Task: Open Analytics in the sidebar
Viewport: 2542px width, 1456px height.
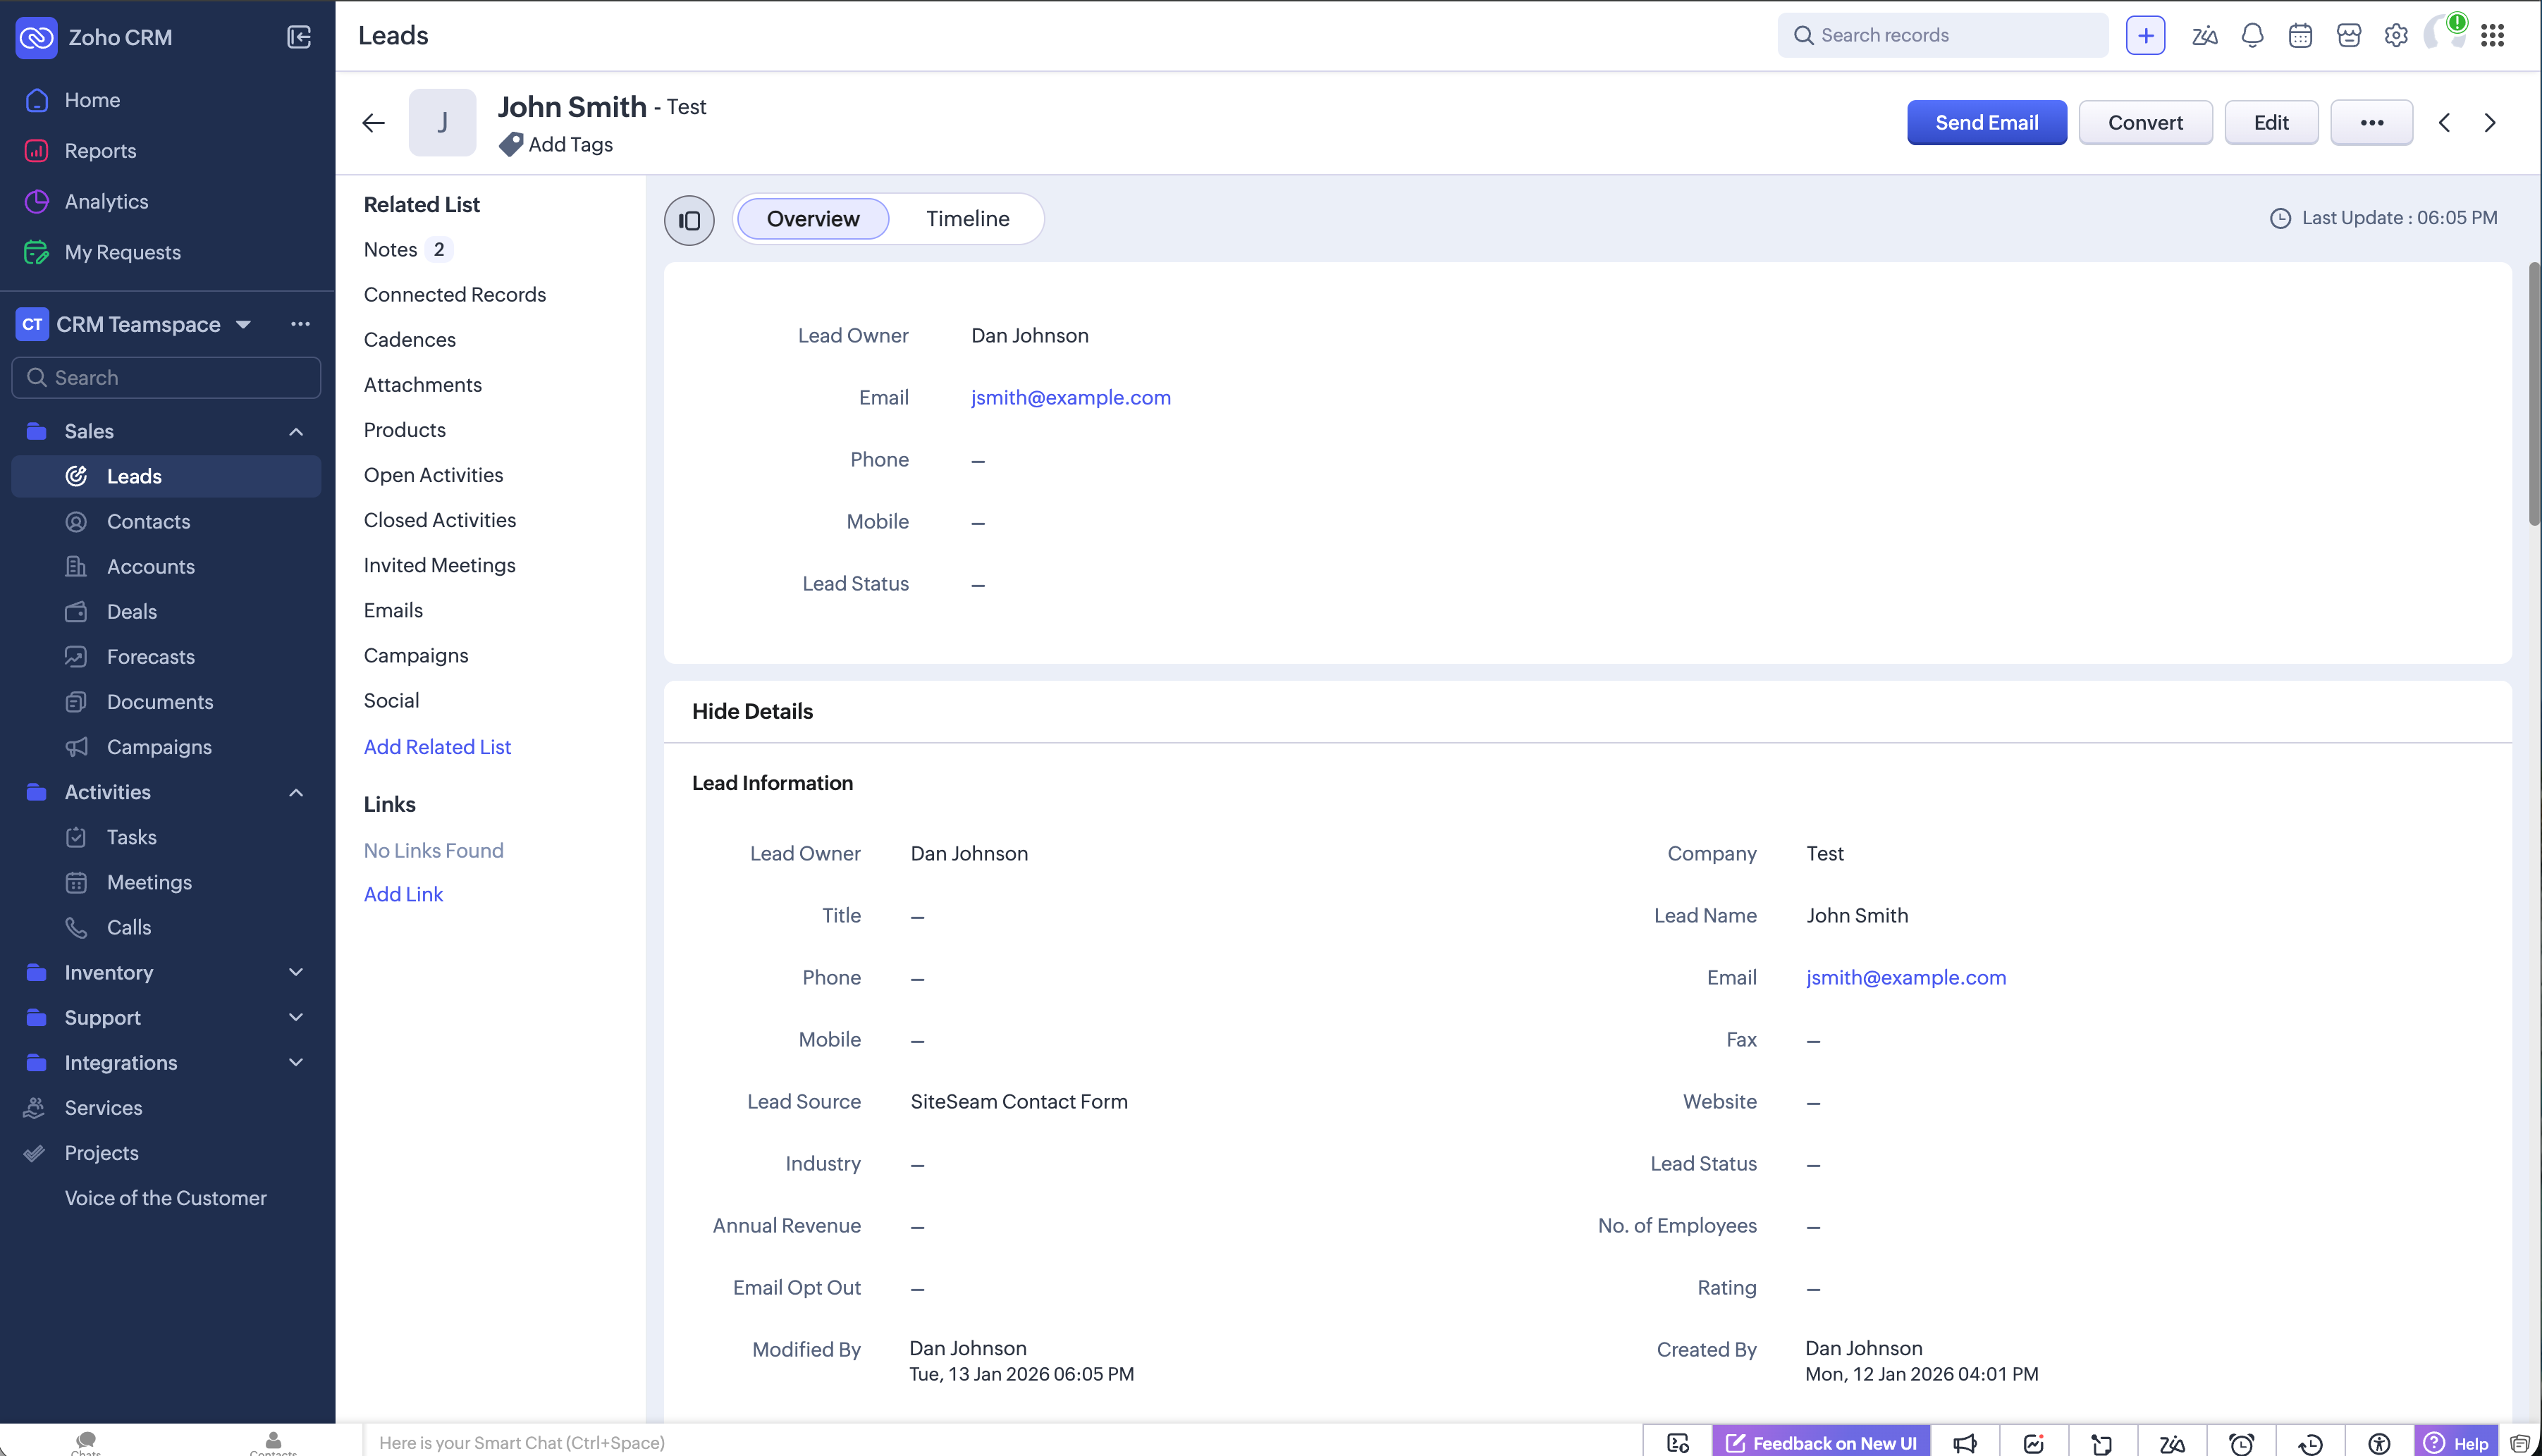Action: [x=106, y=201]
